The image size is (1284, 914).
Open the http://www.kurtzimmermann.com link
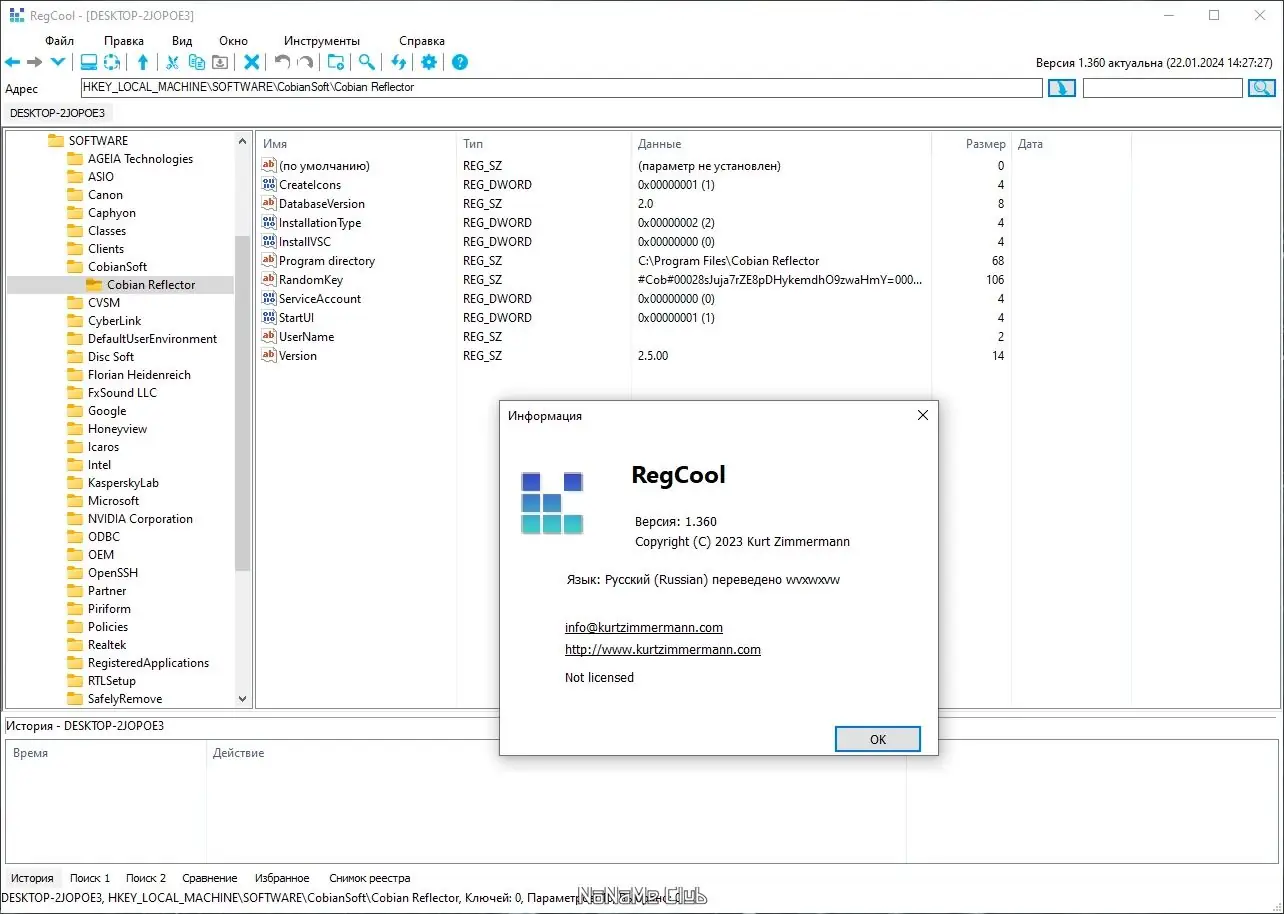pyautogui.click(x=663, y=650)
